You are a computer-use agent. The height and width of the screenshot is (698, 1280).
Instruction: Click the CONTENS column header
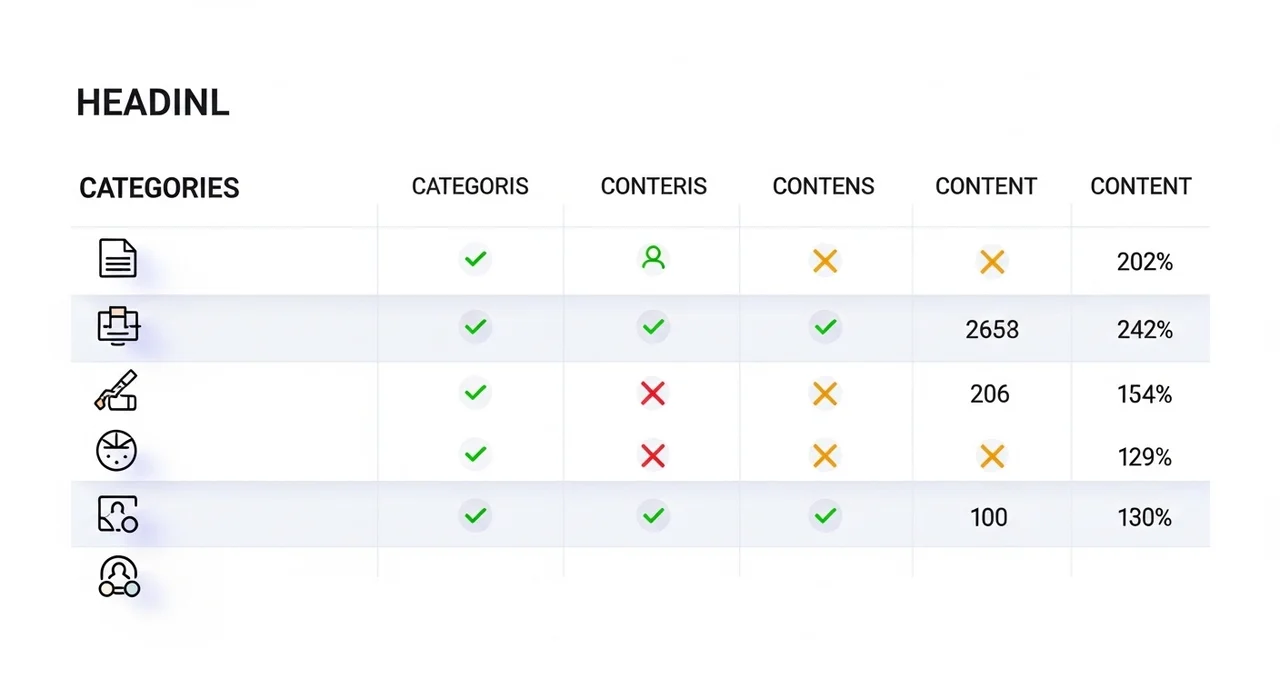[x=823, y=187]
